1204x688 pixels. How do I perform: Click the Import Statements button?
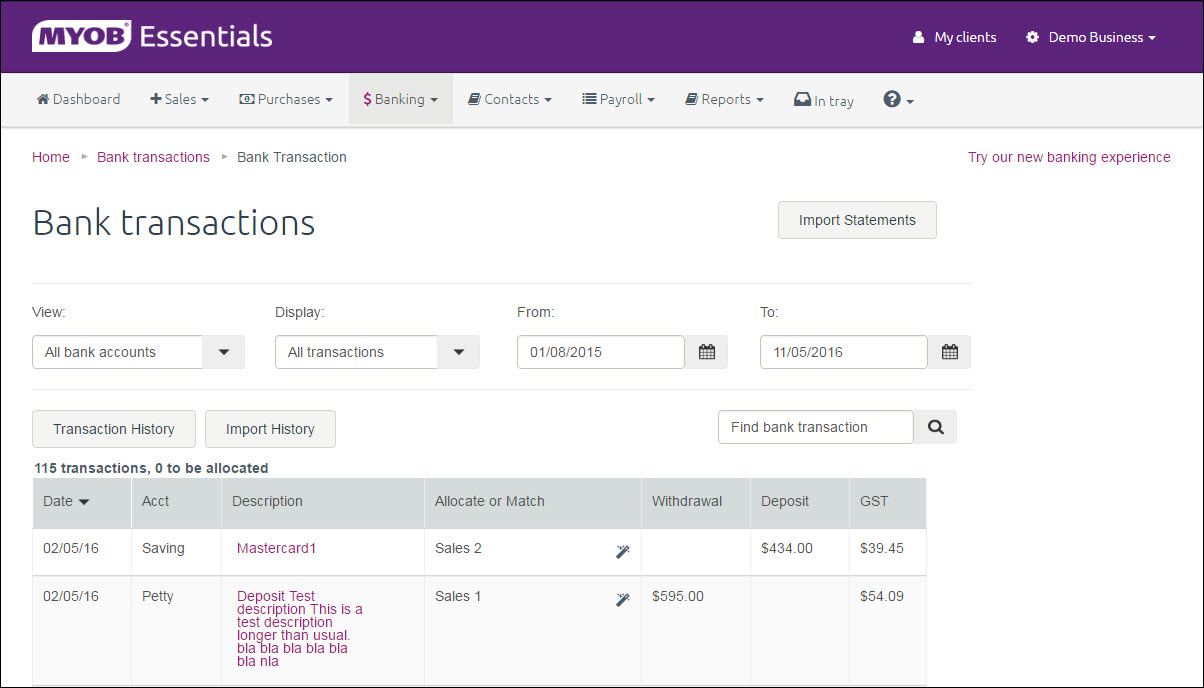coord(857,220)
